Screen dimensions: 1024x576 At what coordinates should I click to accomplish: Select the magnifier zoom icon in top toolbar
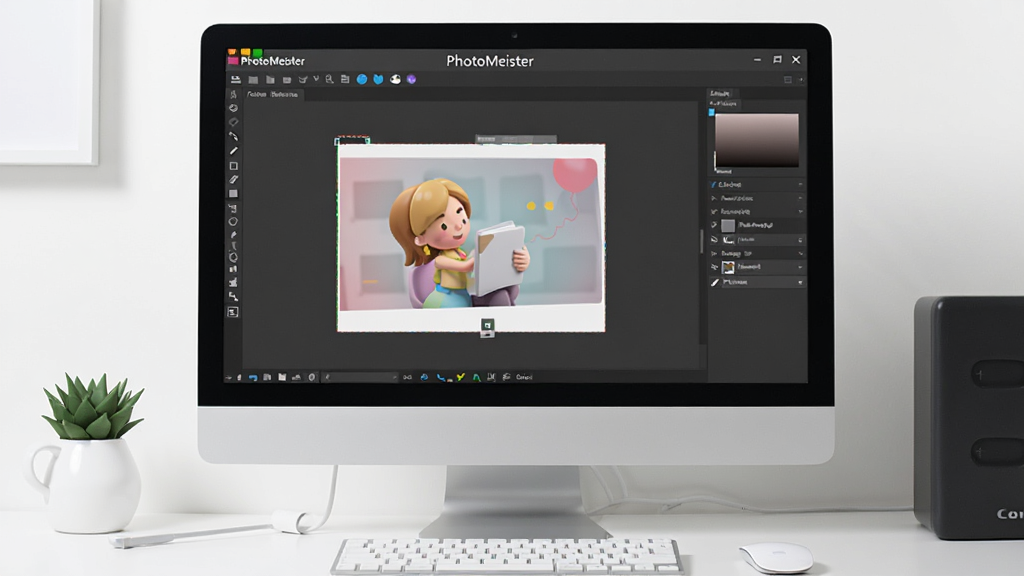330,79
